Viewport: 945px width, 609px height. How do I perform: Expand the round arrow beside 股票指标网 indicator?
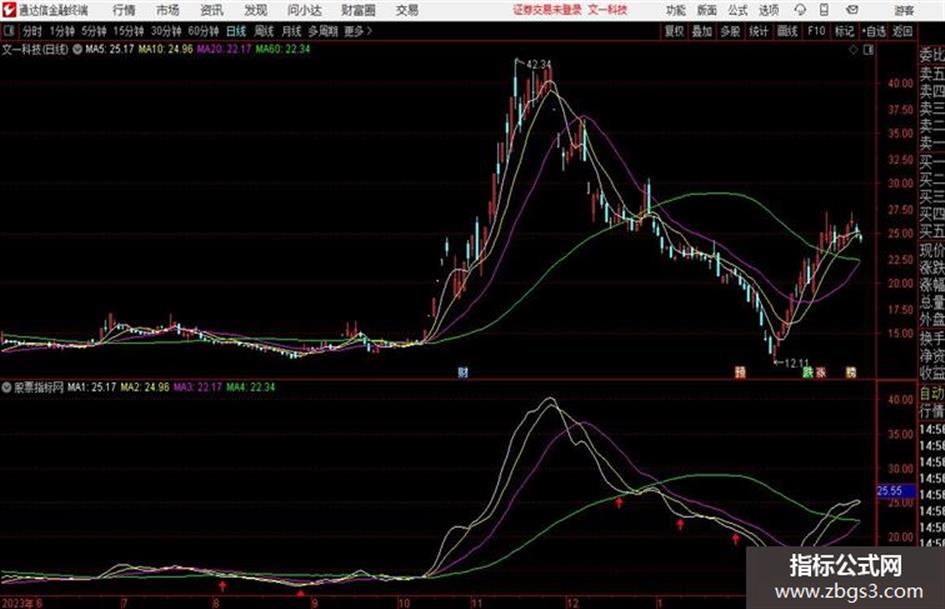point(7,387)
